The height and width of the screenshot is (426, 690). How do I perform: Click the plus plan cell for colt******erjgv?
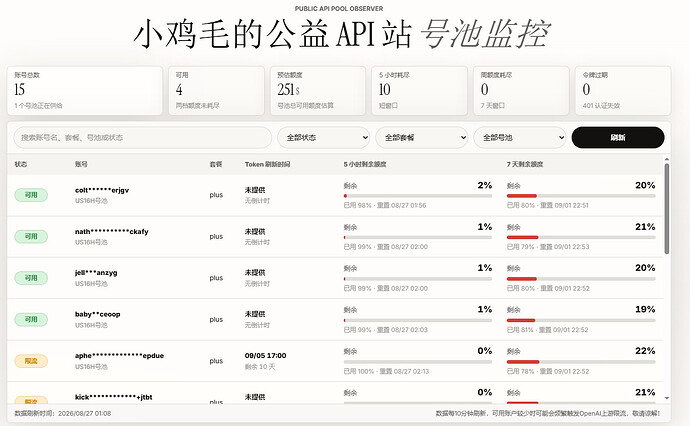point(216,195)
